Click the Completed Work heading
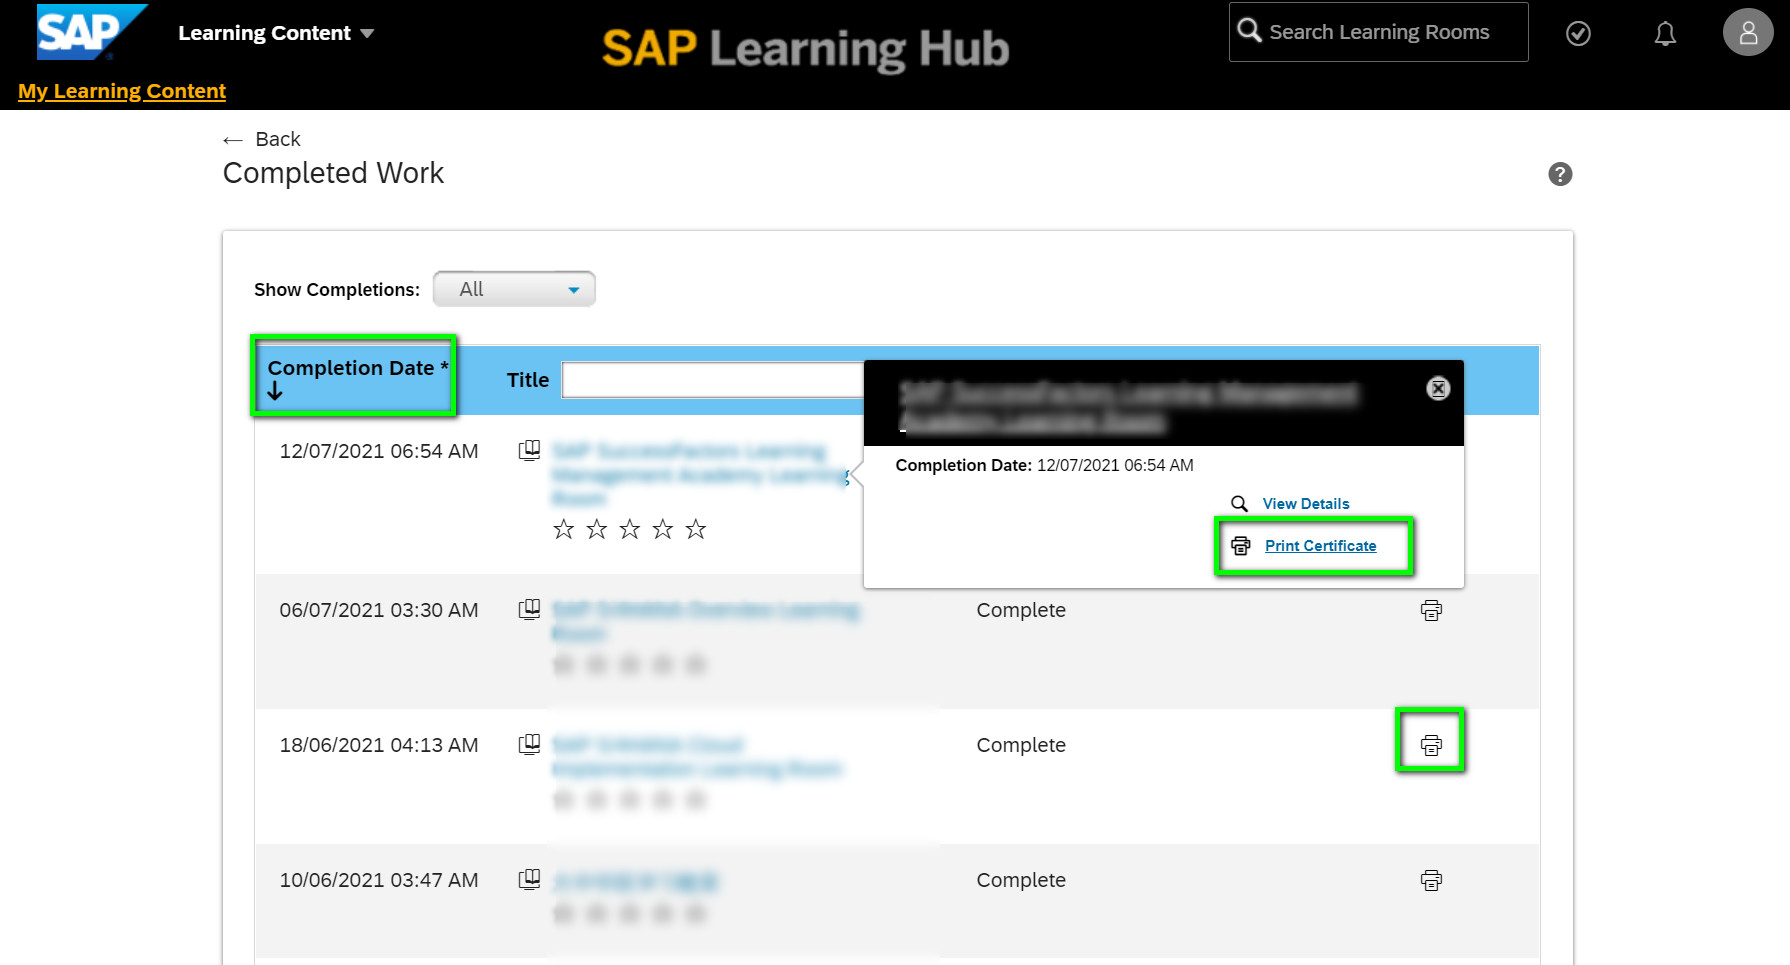This screenshot has height=965, width=1790. [333, 173]
